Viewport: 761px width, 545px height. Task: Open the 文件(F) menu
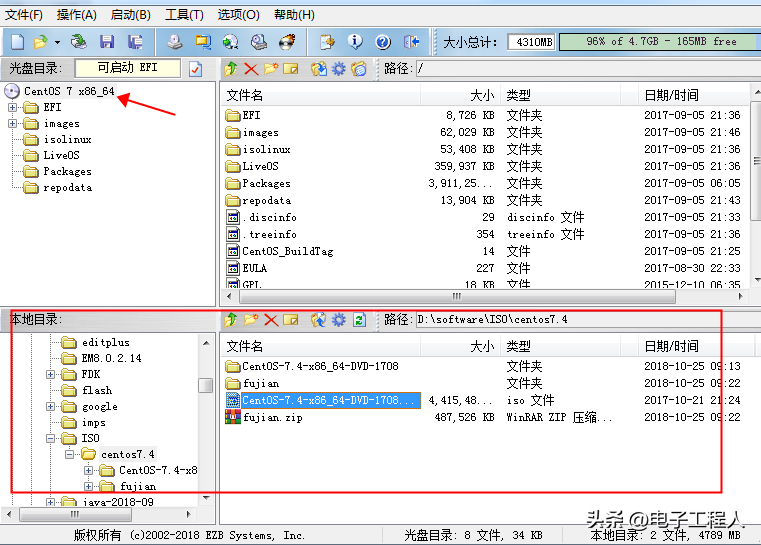[x=24, y=15]
